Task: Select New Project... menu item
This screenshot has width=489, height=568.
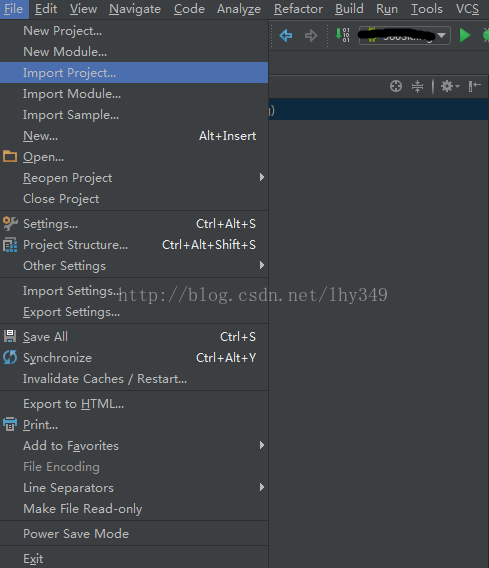Action: point(134,31)
